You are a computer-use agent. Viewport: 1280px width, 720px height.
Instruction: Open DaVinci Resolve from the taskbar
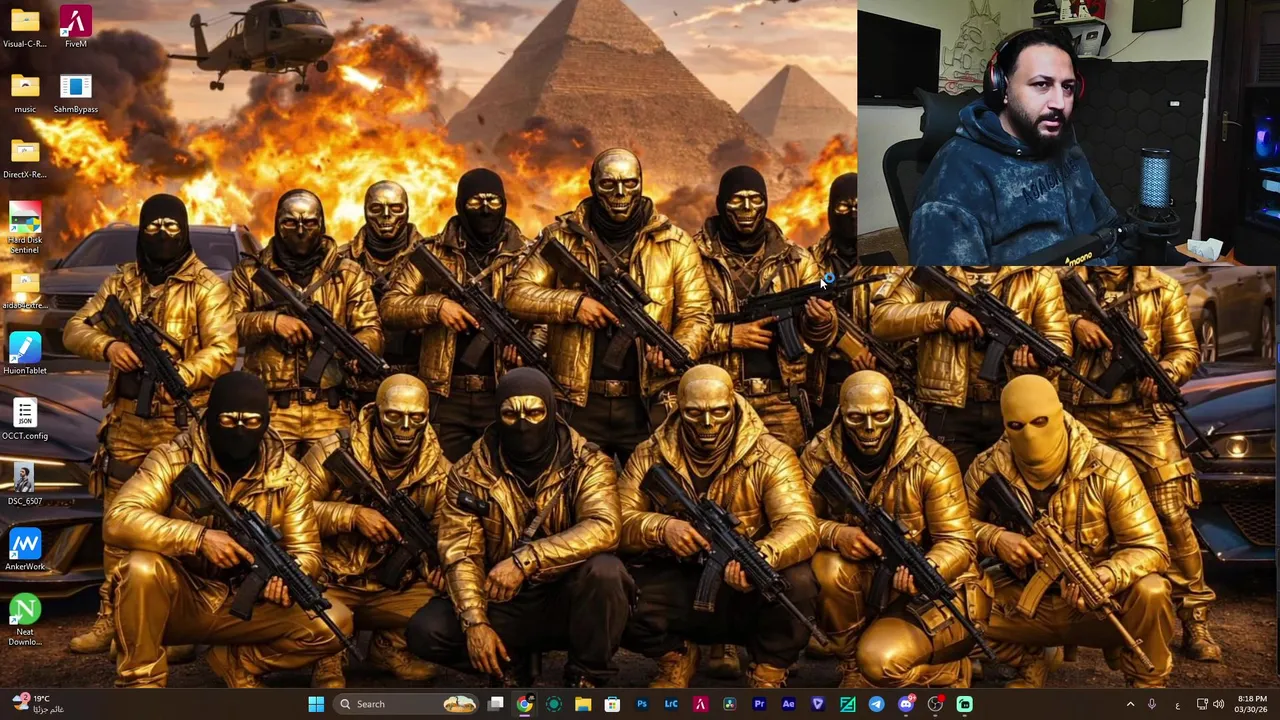pyautogui.click(x=729, y=704)
